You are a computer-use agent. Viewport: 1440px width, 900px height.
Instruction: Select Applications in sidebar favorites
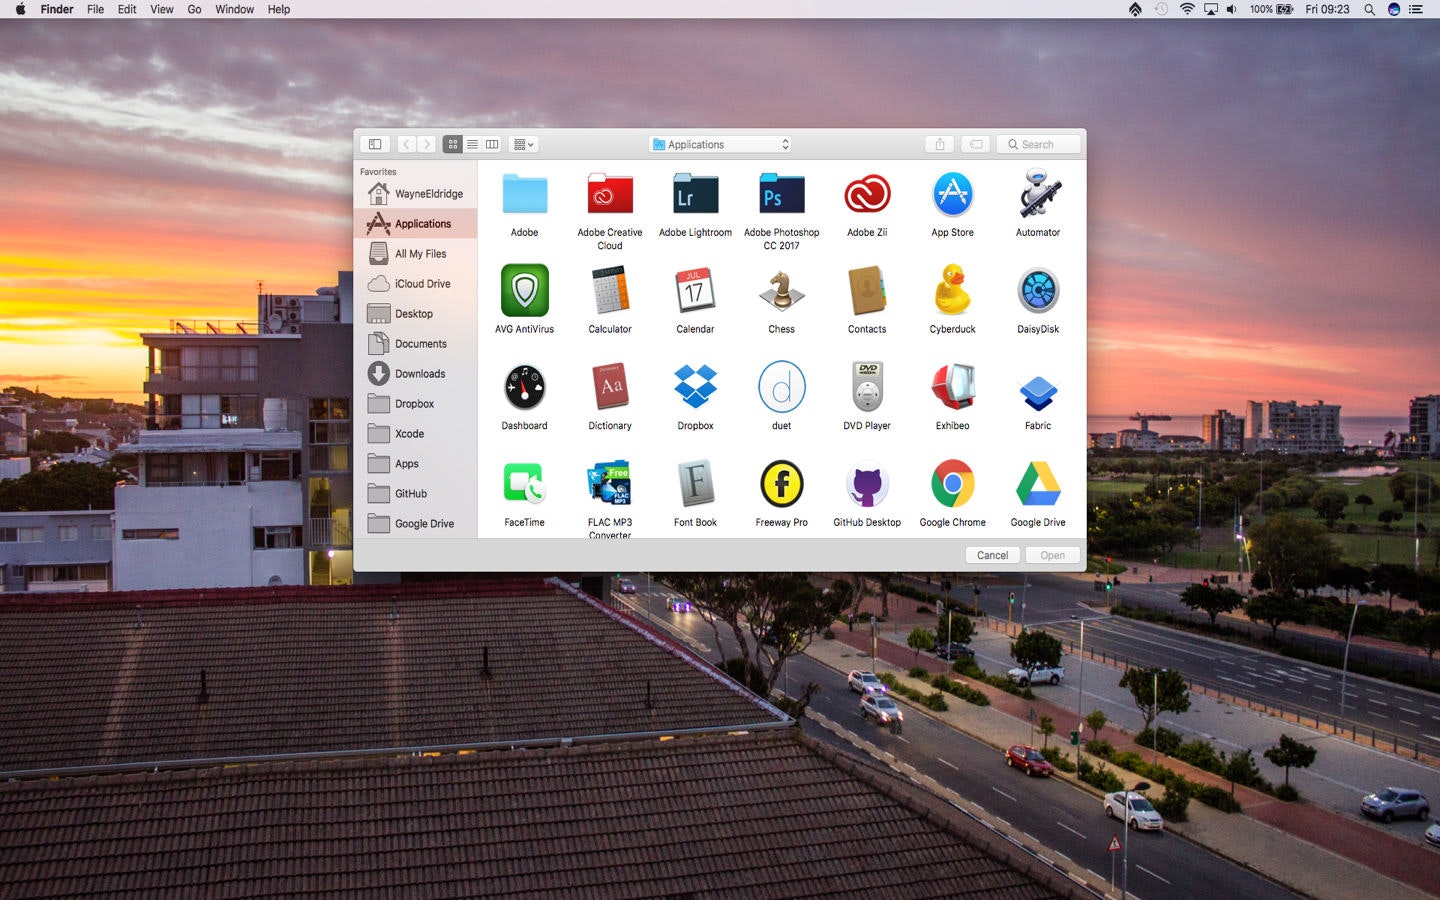(x=415, y=224)
